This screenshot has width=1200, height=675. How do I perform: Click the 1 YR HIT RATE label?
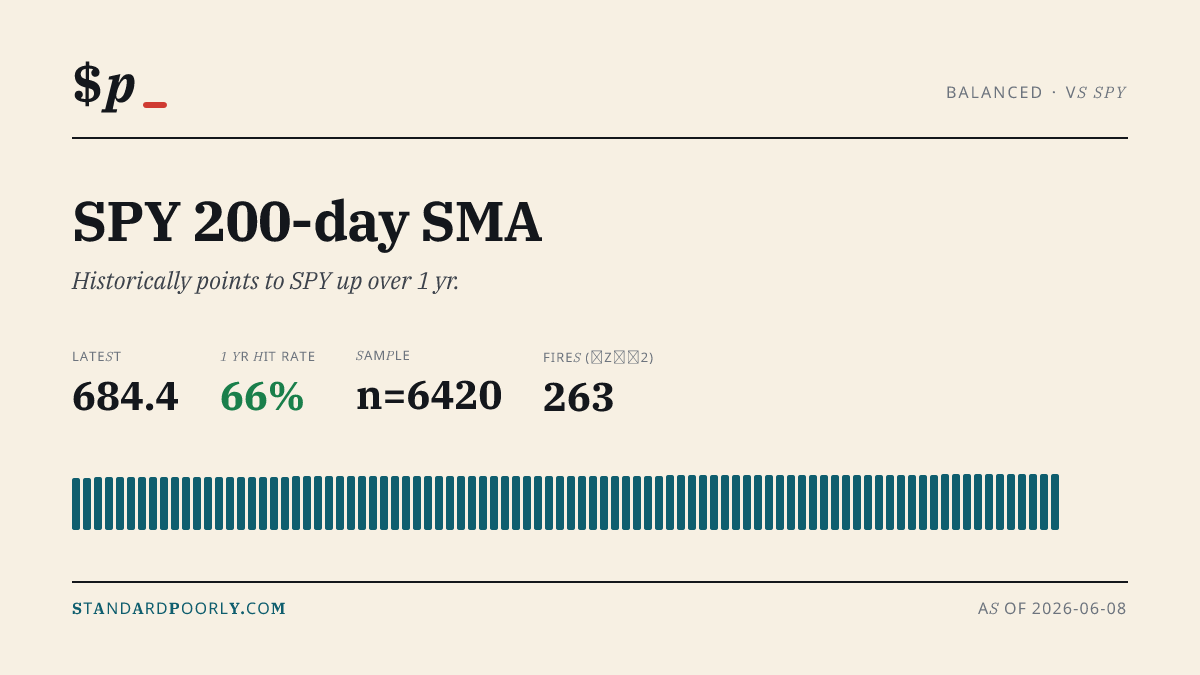[x=268, y=357]
